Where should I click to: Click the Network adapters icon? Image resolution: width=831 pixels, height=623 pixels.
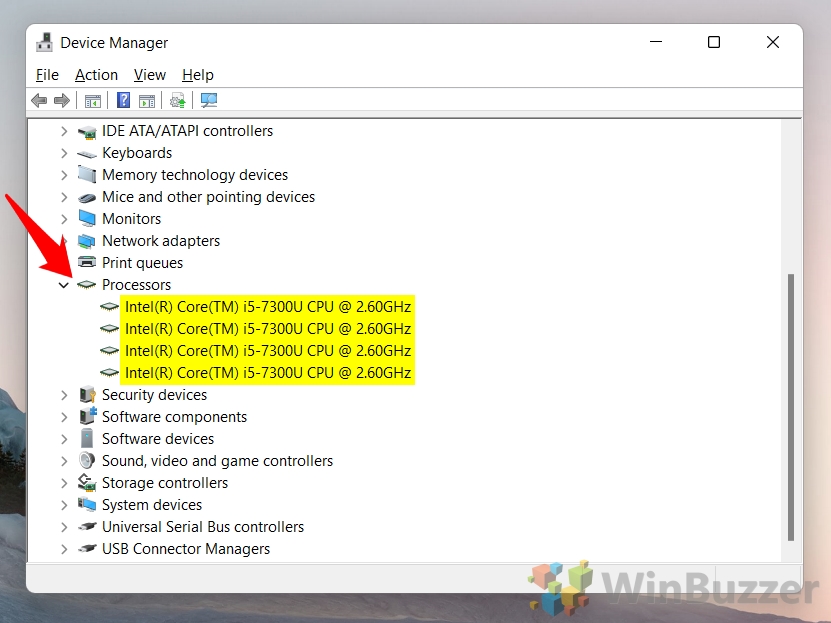click(x=87, y=241)
